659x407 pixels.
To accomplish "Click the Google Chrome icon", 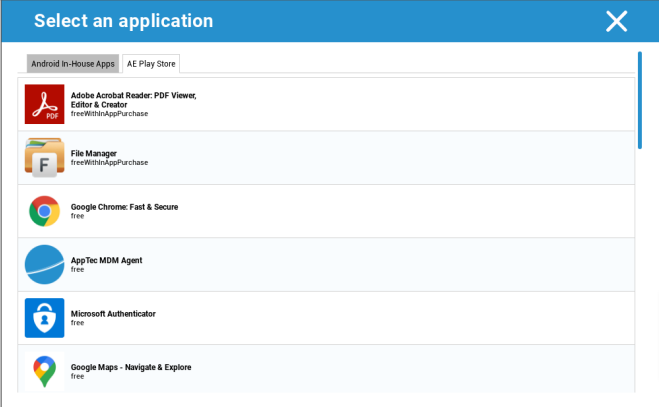I will [44, 211].
